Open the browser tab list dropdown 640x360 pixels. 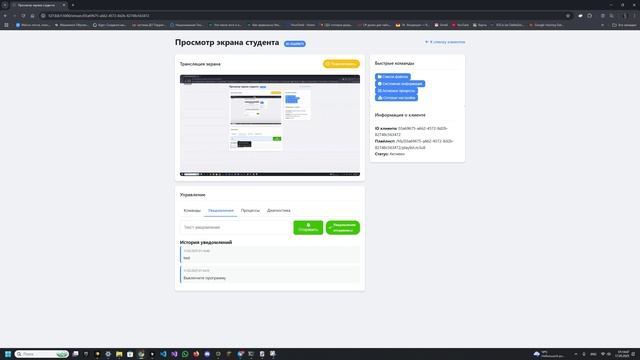(x=5, y=5)
